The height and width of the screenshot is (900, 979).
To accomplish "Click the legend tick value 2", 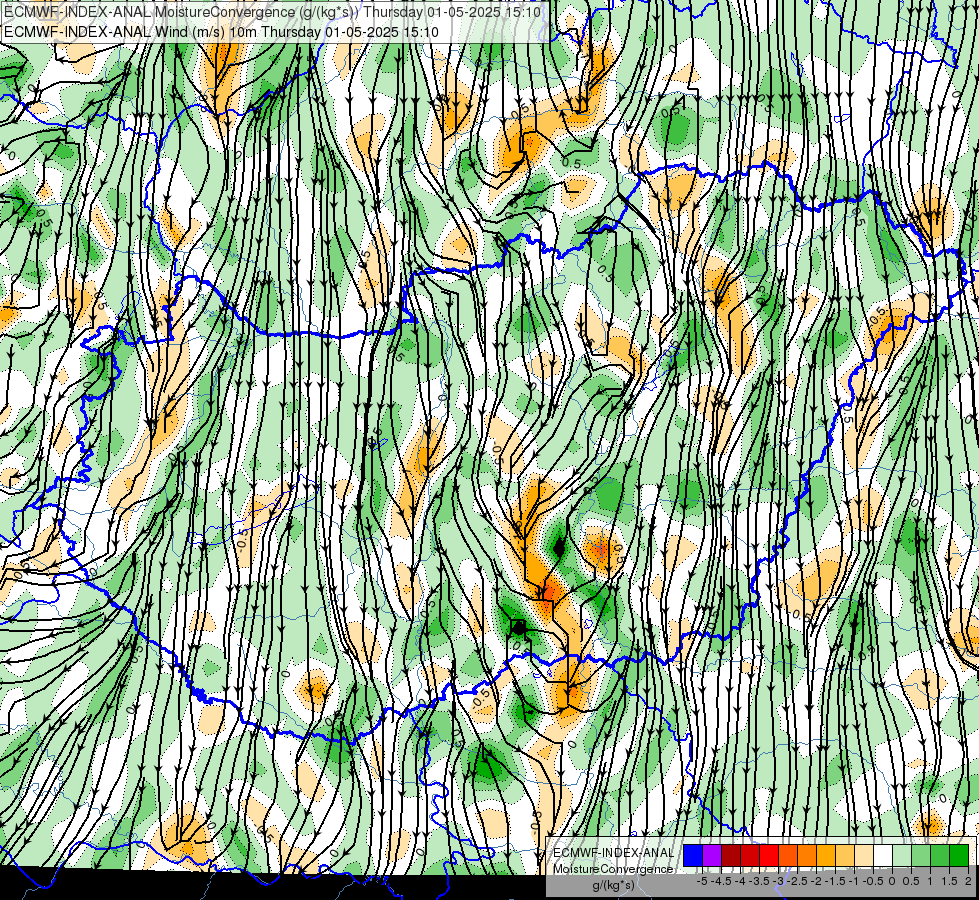I will [x=968, y=881].
